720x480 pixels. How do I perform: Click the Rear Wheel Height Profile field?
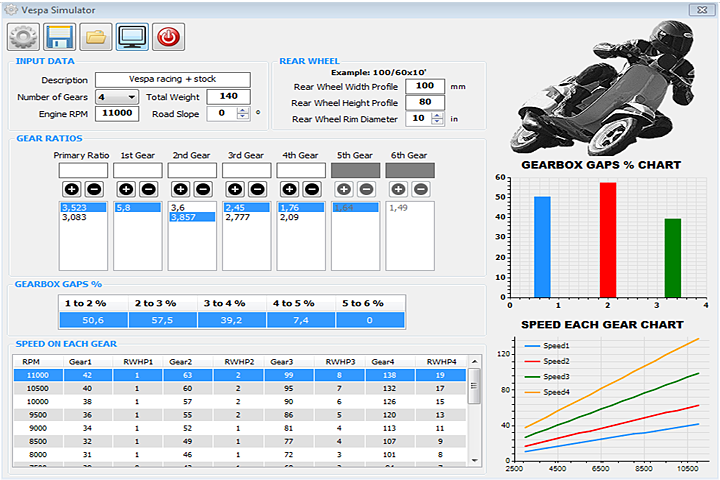pyautogui.click(x=425, y=102)
